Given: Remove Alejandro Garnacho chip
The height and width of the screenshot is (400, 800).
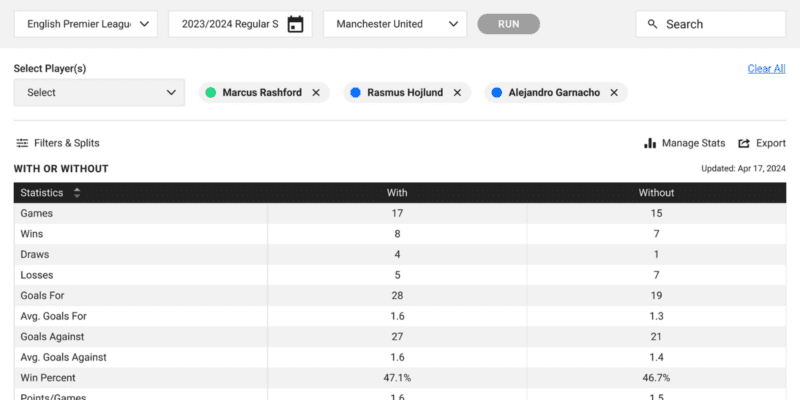Looking at the screenshot, I should click(x=614, y=92).
